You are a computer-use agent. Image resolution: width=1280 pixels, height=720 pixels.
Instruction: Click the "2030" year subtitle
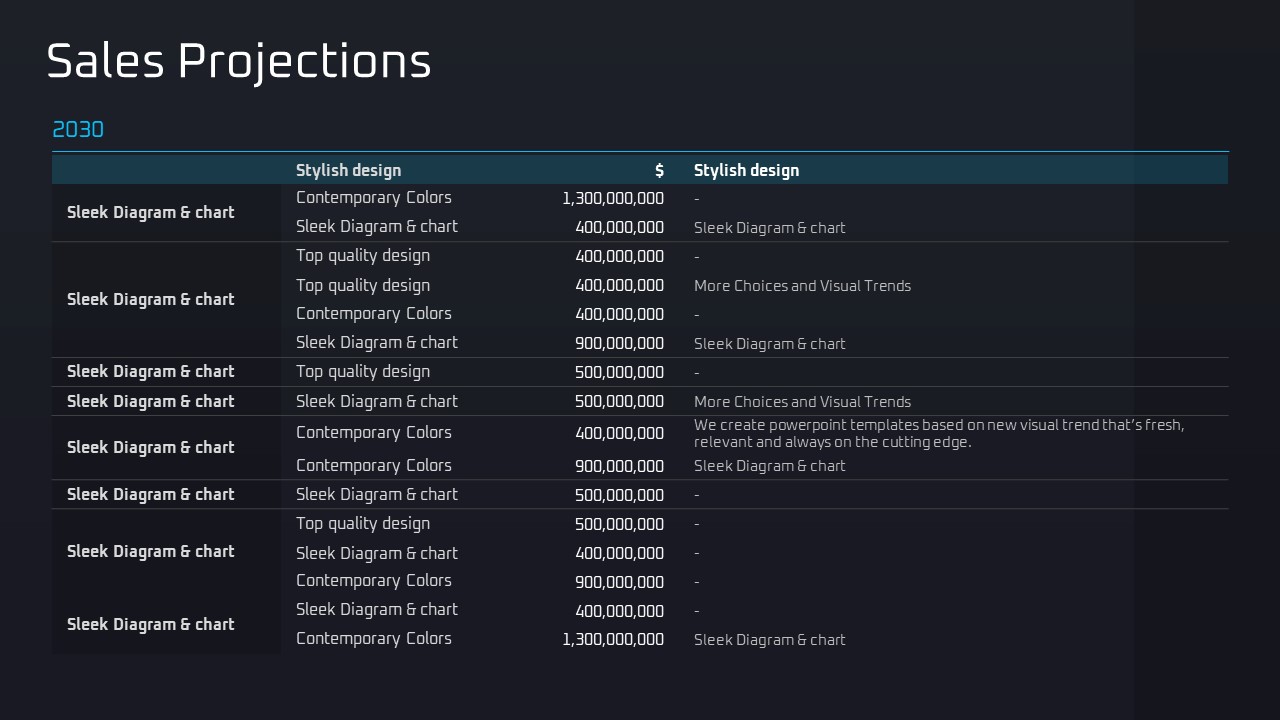[78, 129]
